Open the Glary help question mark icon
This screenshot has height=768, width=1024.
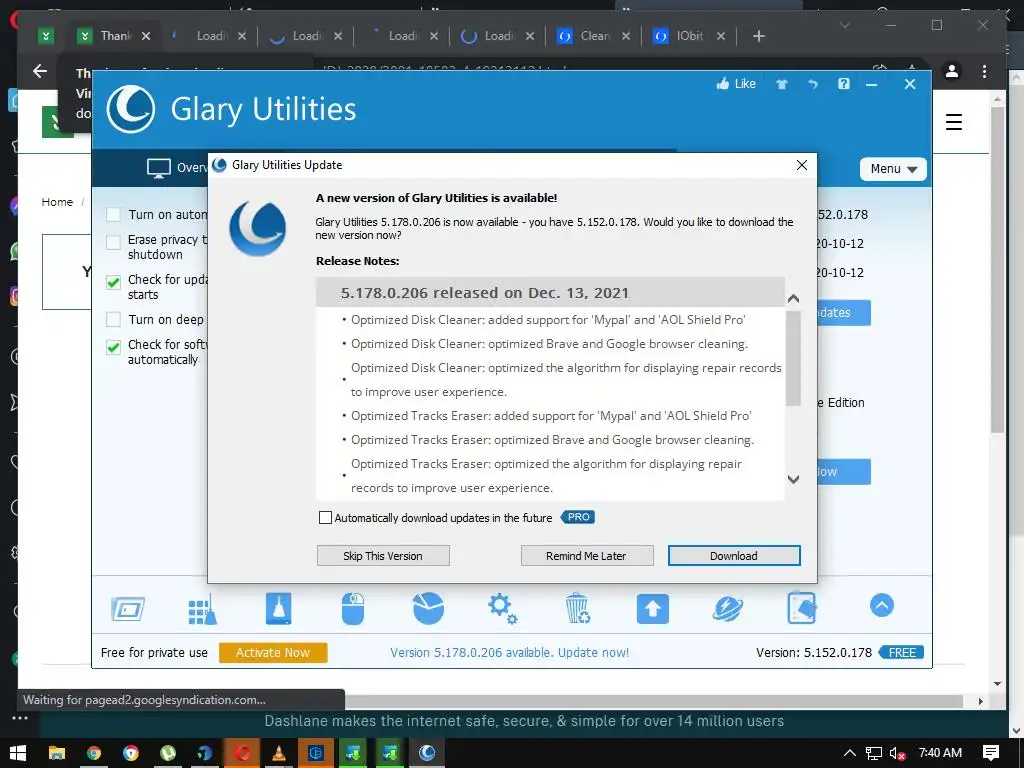click(844, 84)
